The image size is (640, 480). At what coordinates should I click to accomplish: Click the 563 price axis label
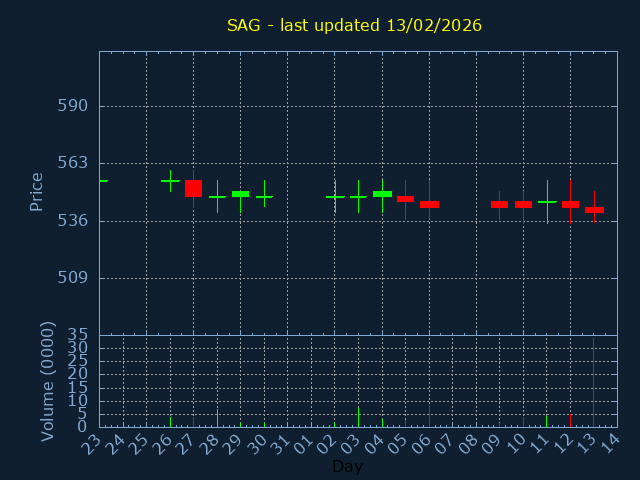coord(72,163)
